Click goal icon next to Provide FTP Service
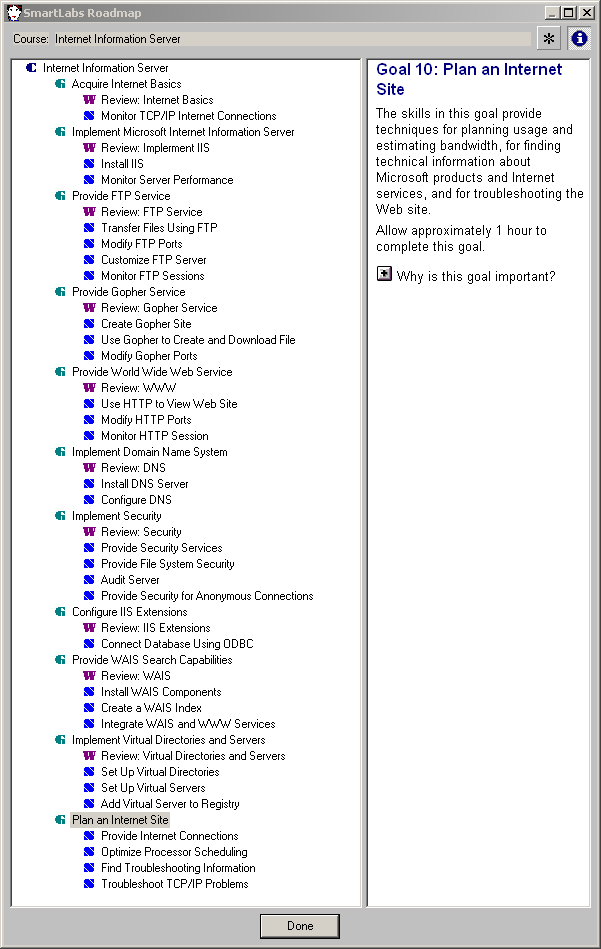Screen dimensions: 601x949 click(60, 195)
